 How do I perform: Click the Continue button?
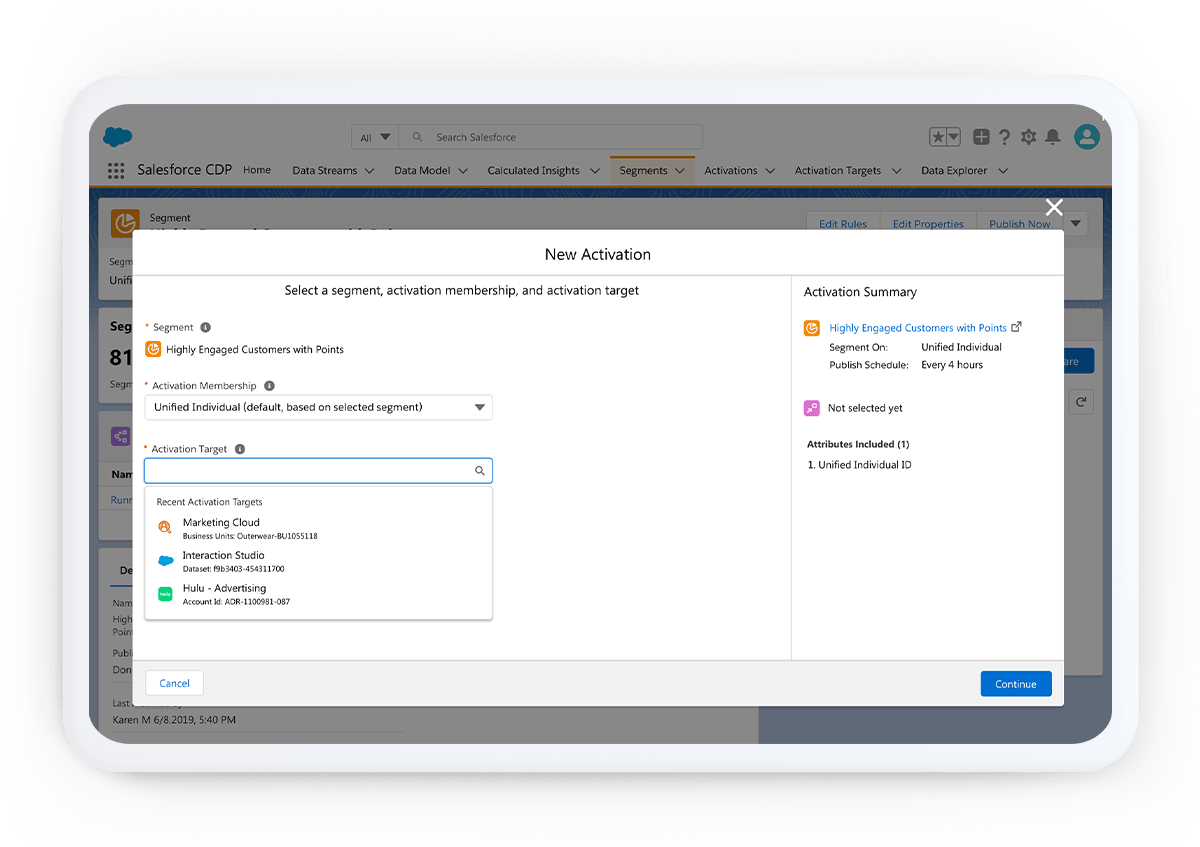1016,684
